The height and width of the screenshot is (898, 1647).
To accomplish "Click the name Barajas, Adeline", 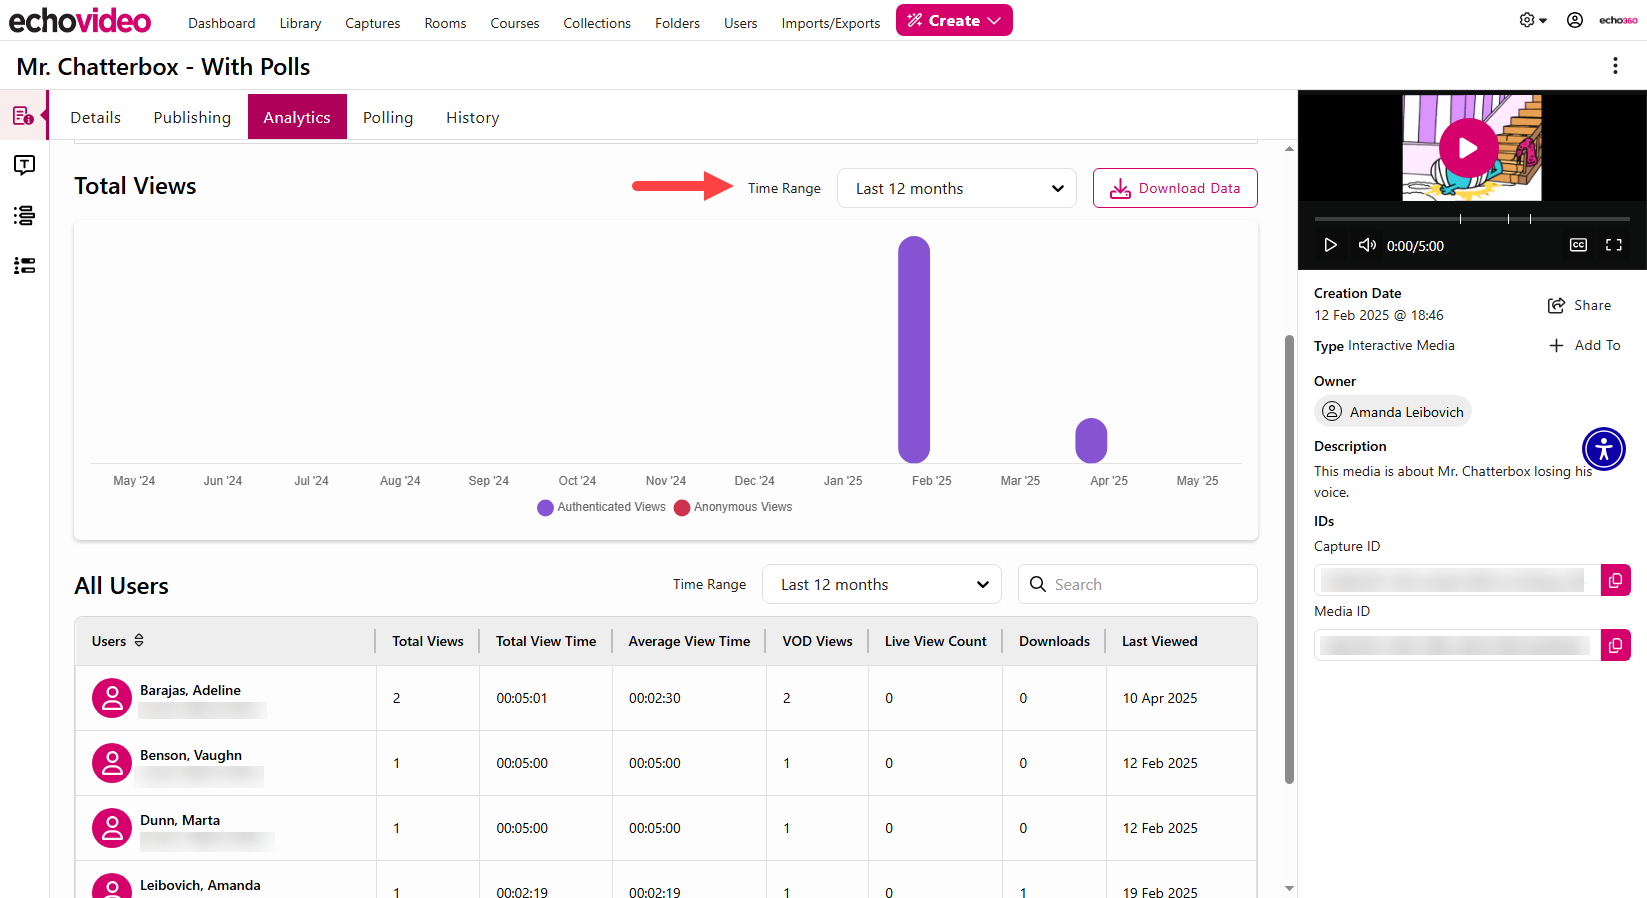I will pyautogui.click(x=190, y=690).
